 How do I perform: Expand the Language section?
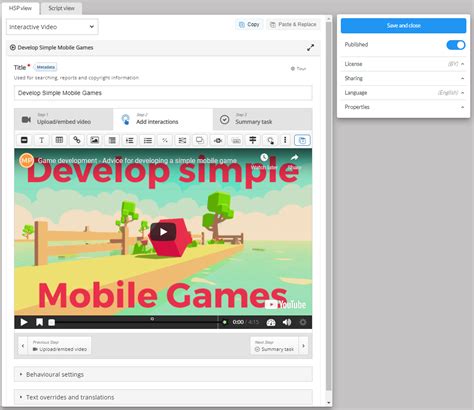tap(404, 93)
